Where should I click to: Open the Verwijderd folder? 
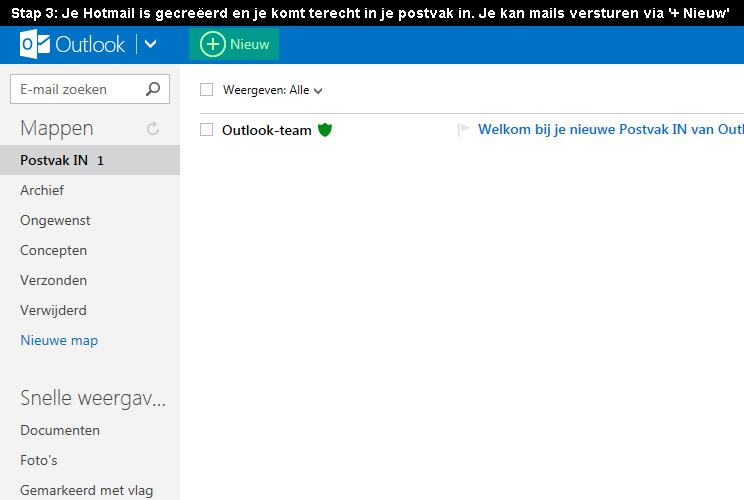click(x=53, y=310)
